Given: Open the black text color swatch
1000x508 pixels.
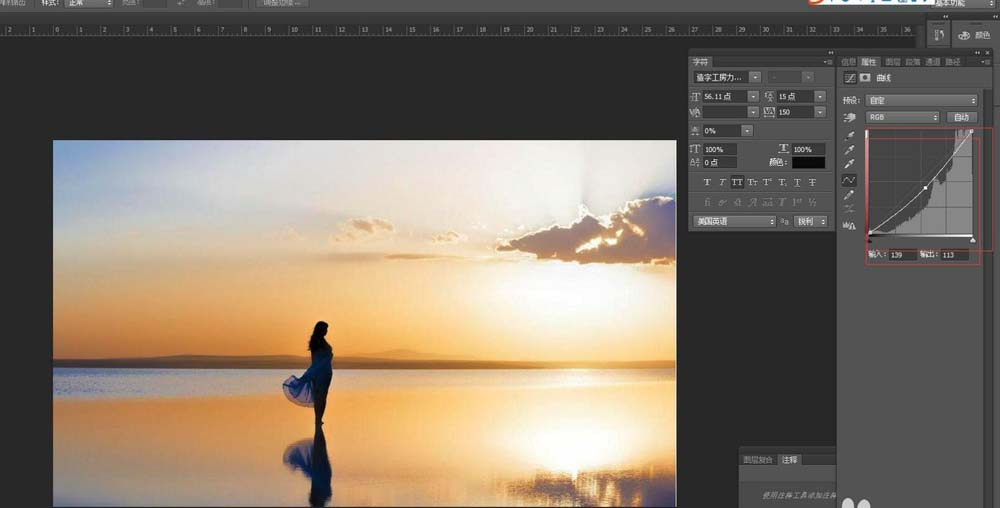Looking at the screenshot, I should [x=808, y=163].
